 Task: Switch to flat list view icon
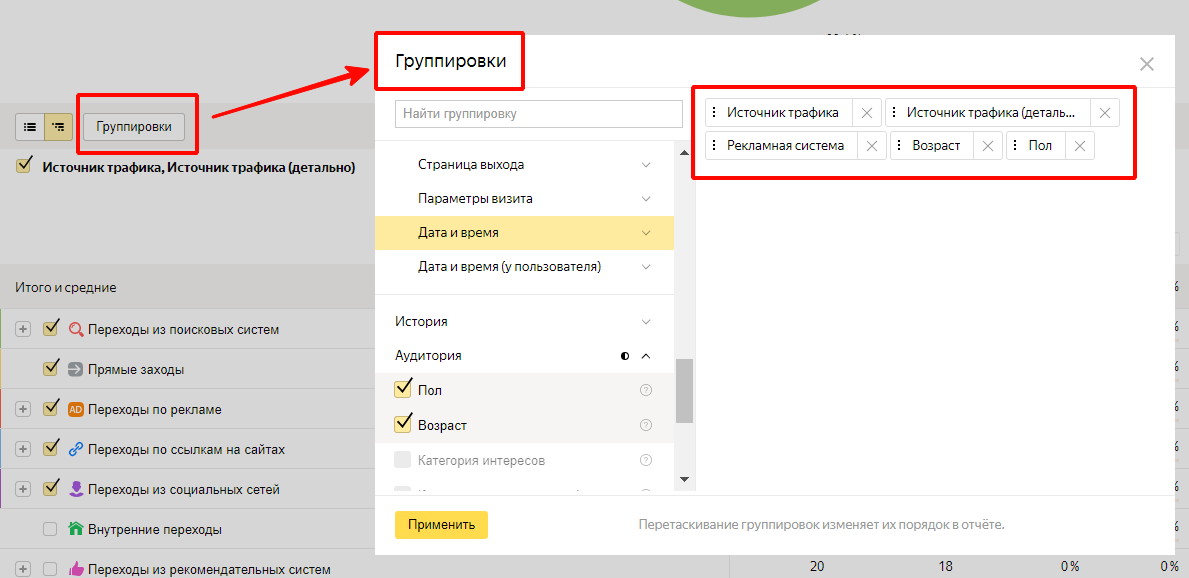tap(30, 127)
